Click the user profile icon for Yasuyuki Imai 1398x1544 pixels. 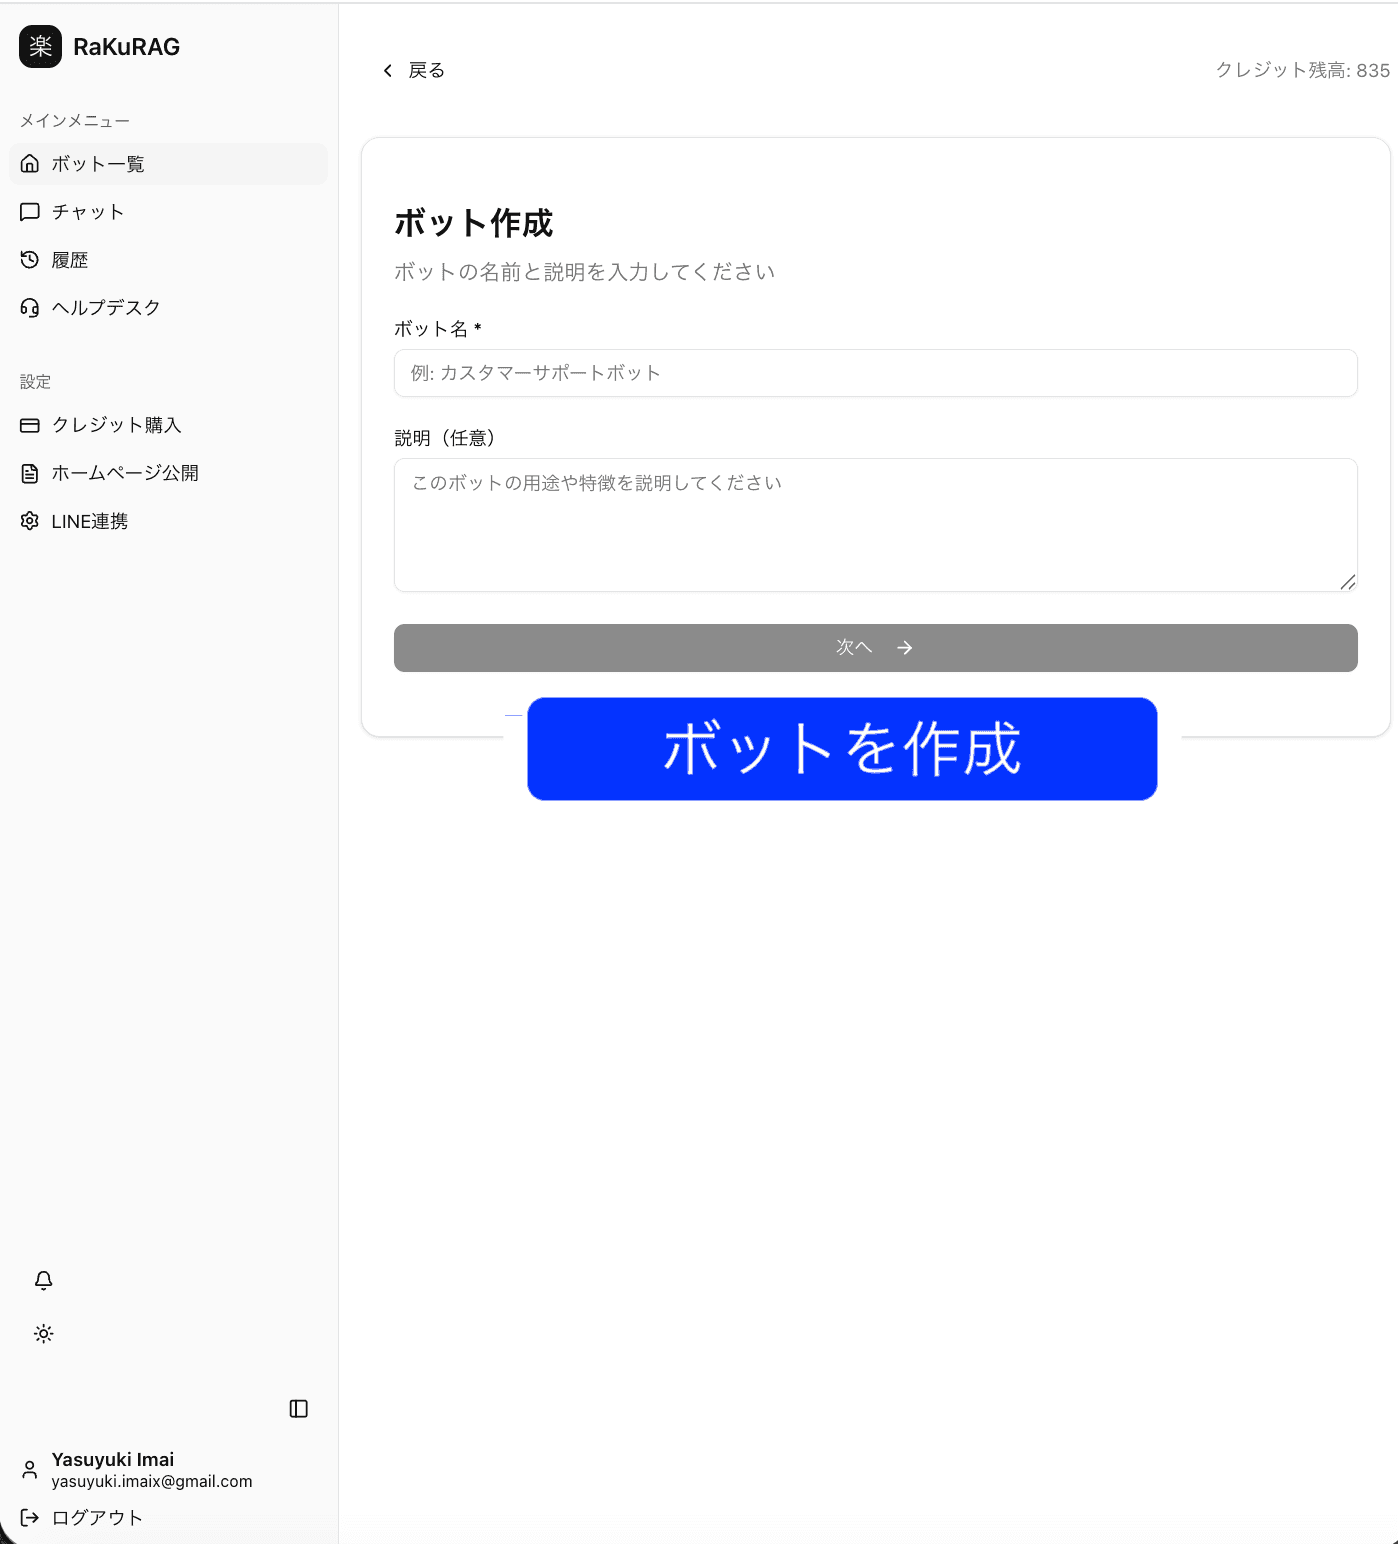click(29, 1469)
